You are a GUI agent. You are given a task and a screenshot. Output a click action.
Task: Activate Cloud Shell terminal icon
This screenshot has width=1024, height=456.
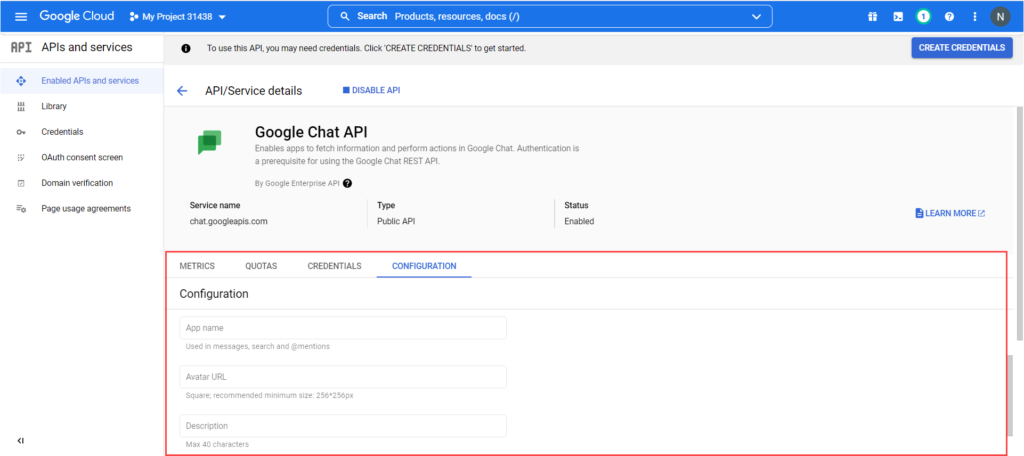click(898, 17)
